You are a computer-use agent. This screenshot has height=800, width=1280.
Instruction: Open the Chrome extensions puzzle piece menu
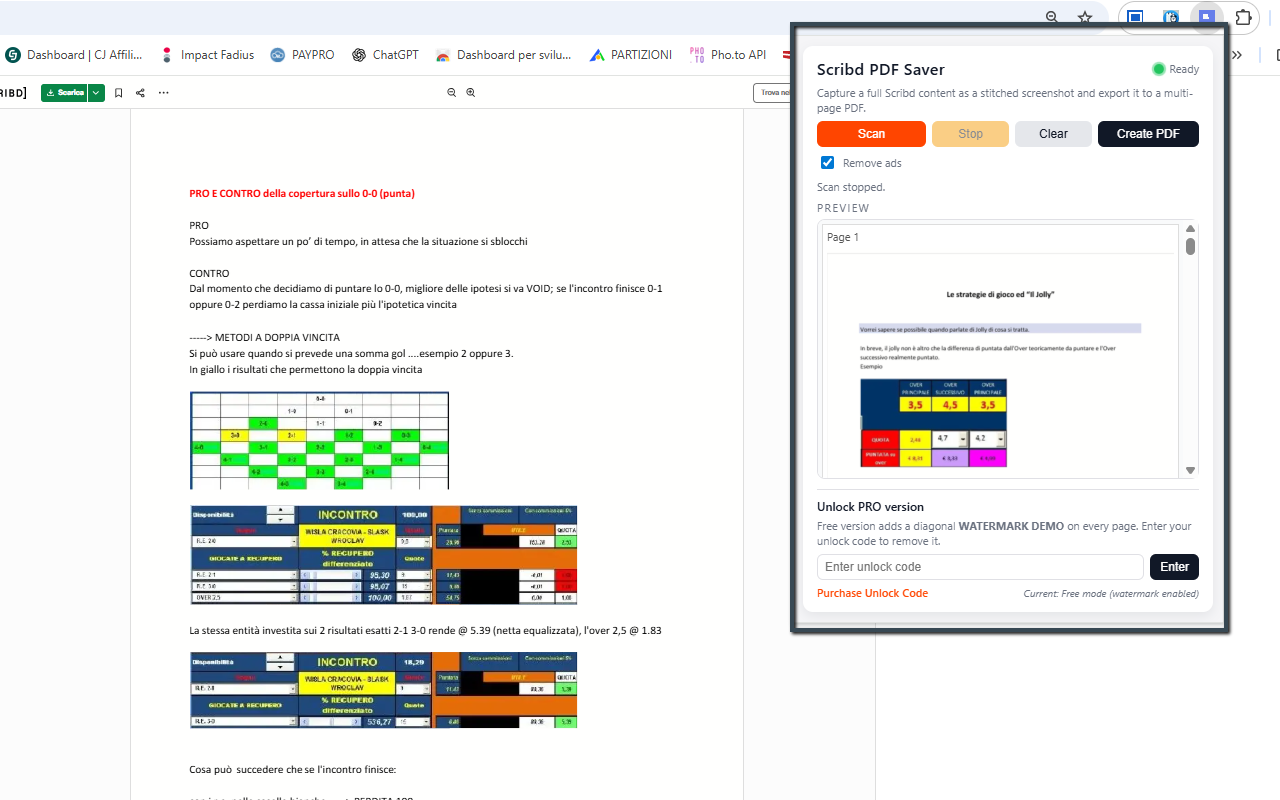point(1243,17)
